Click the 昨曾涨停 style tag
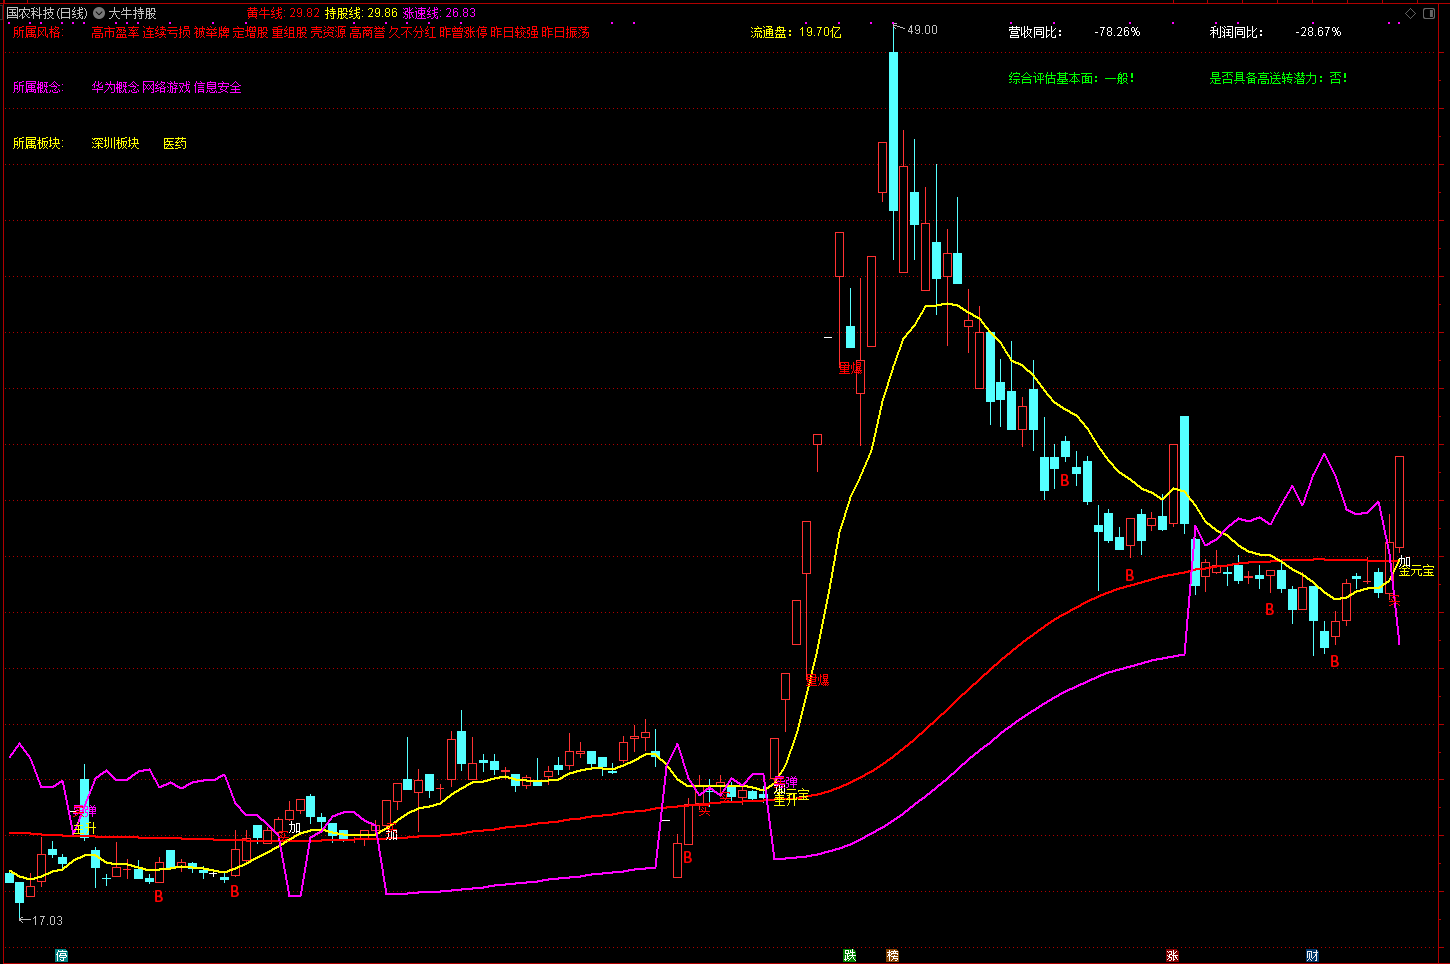 coord(464,32)
